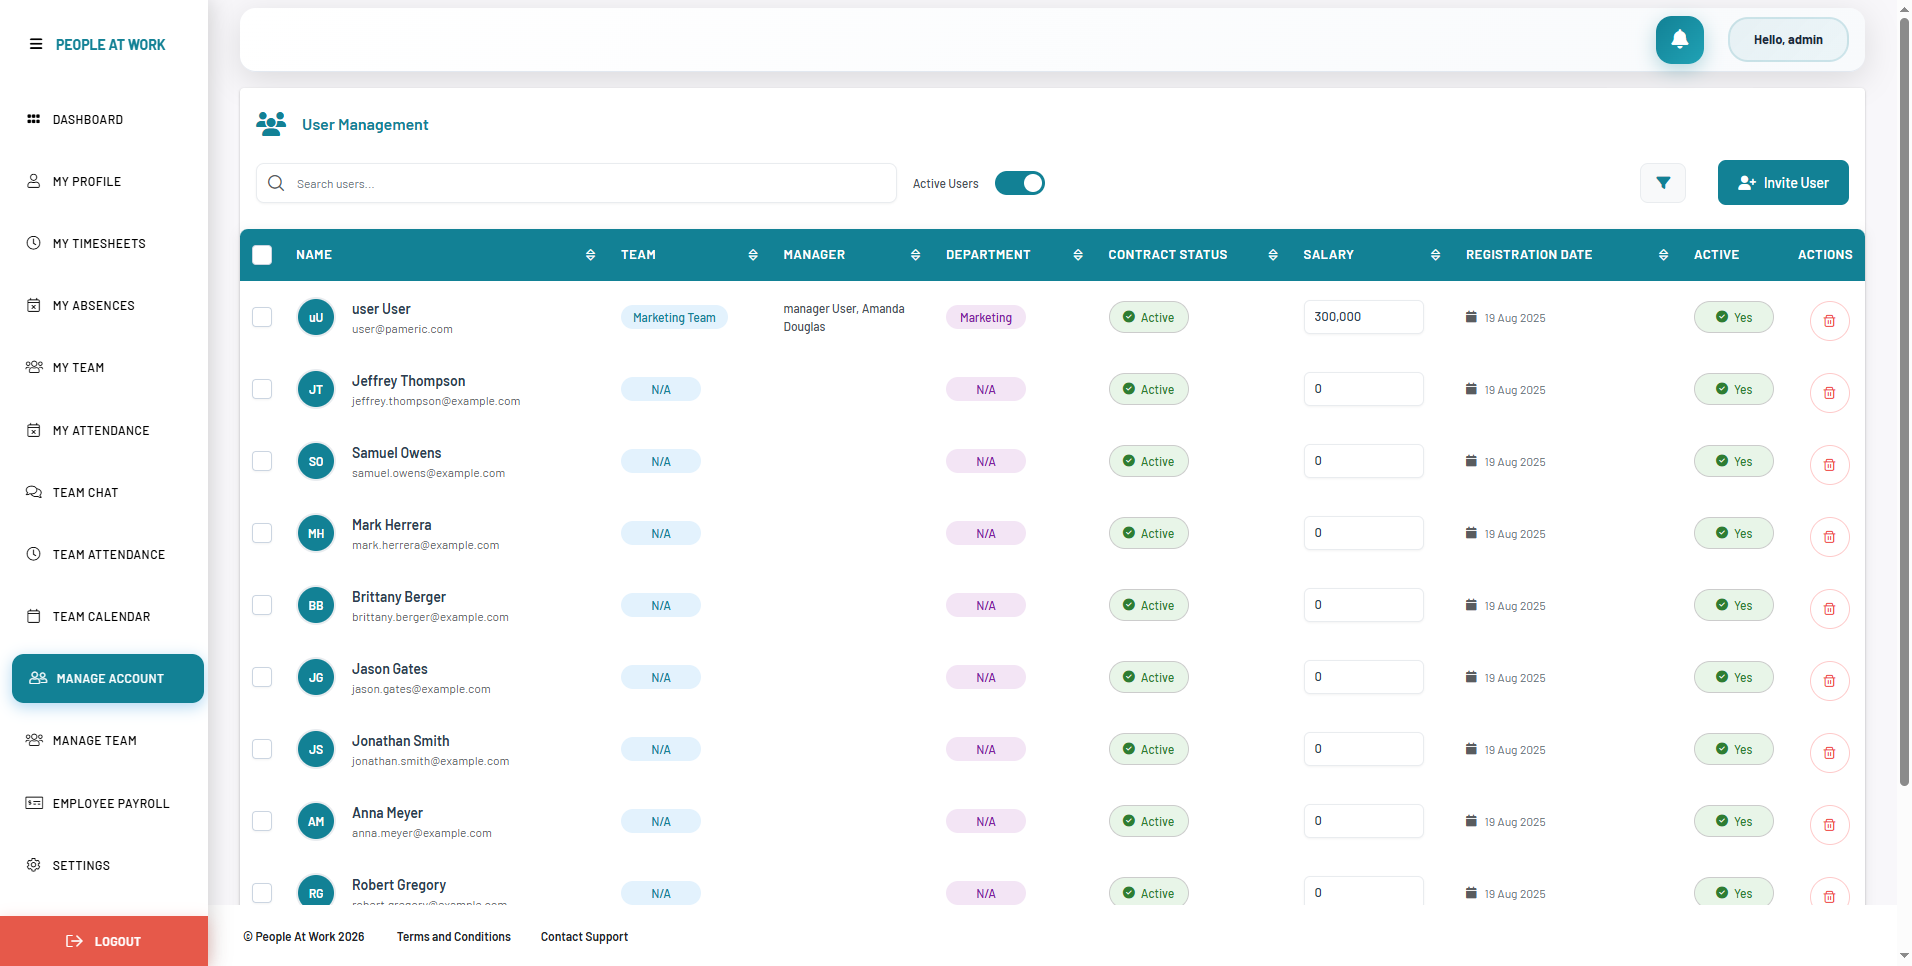This screenshot has height=966, width=1912.
Task: Open the filter funnel icon
Action: coord(1662,183)
